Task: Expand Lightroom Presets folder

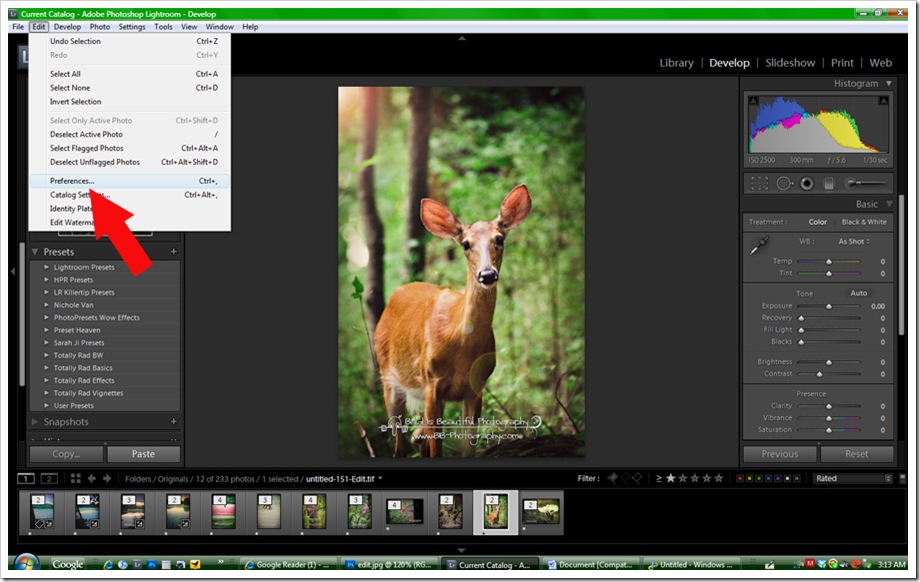Action: pos(46,267)
